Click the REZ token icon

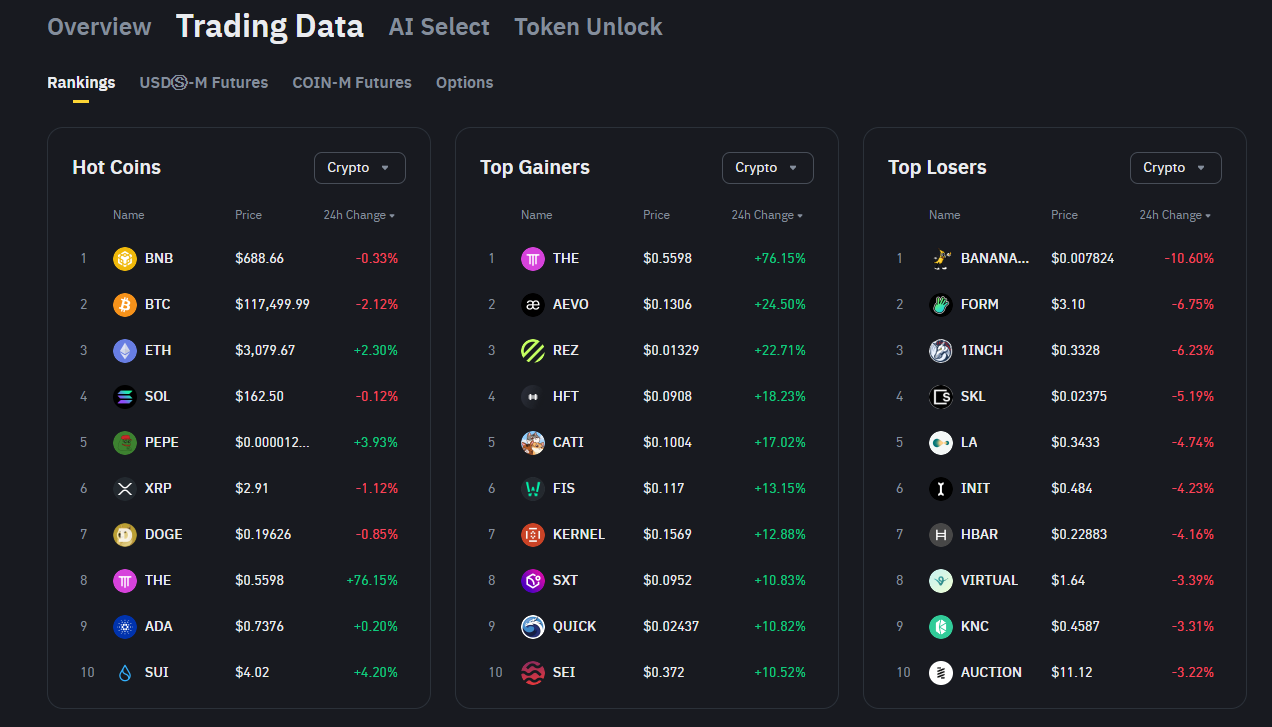[532, 350]
